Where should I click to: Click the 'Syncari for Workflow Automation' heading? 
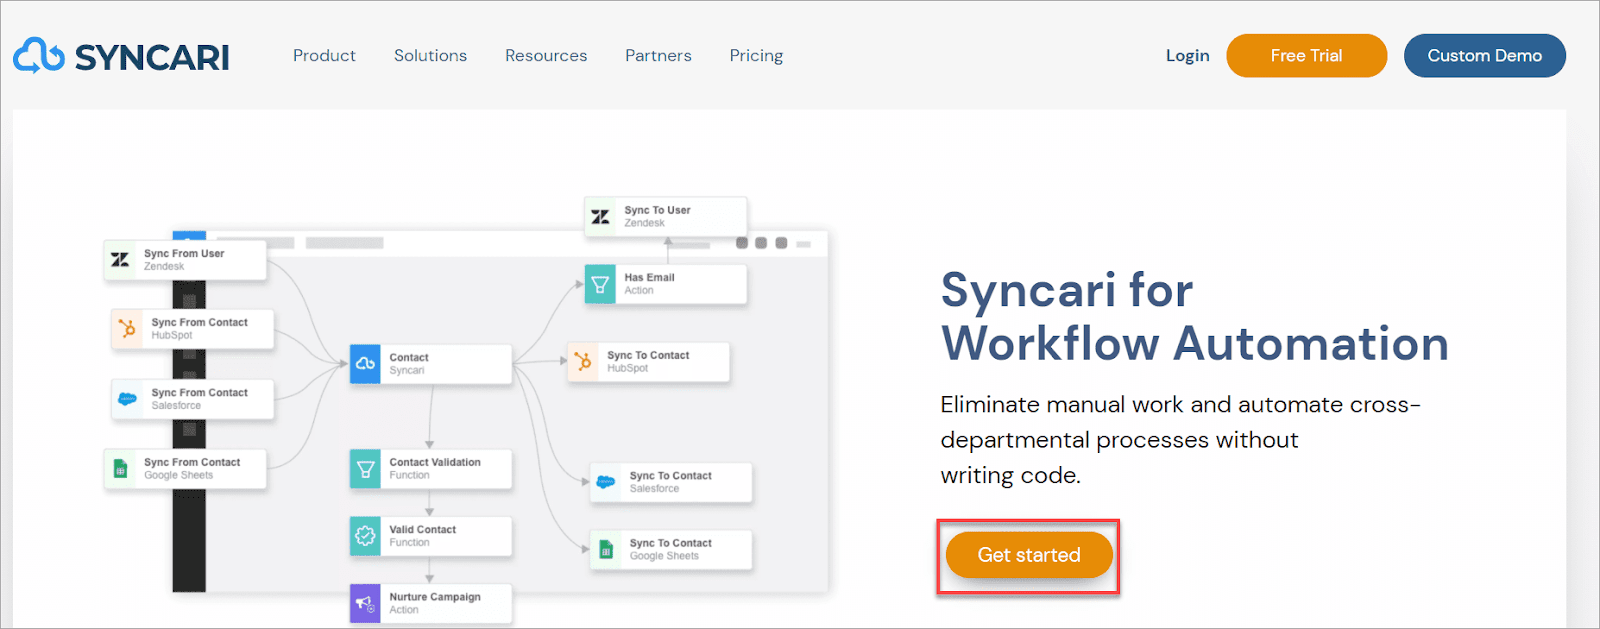(x=1194, y=317)
